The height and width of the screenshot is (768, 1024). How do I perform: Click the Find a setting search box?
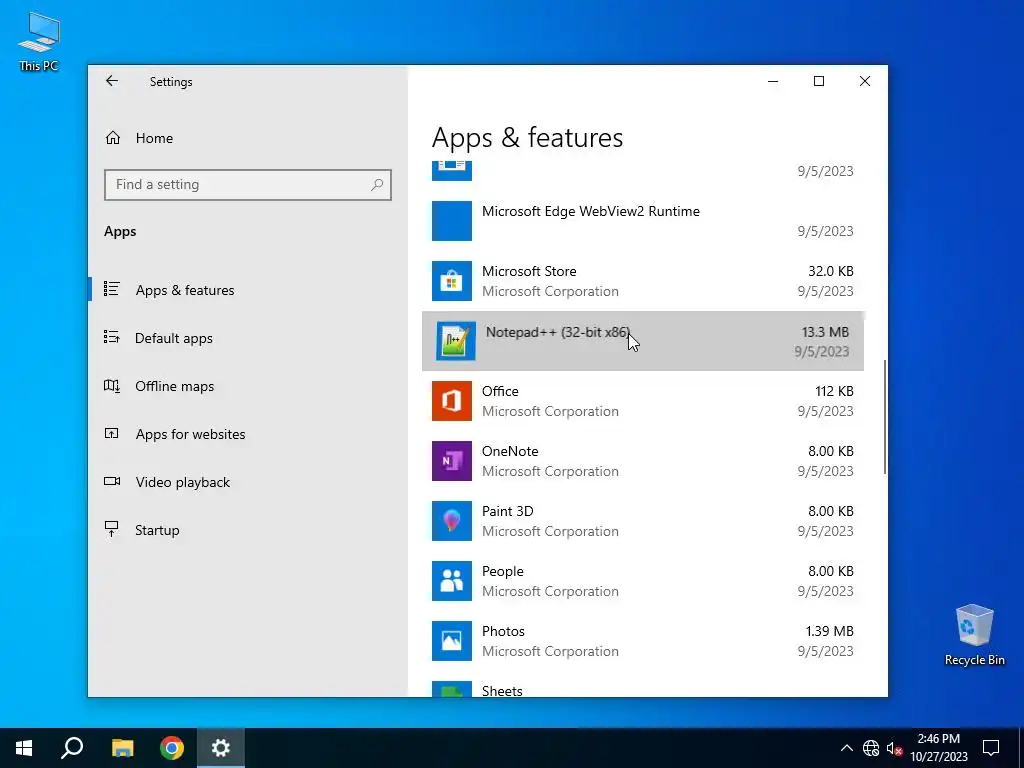coord(248,185)
